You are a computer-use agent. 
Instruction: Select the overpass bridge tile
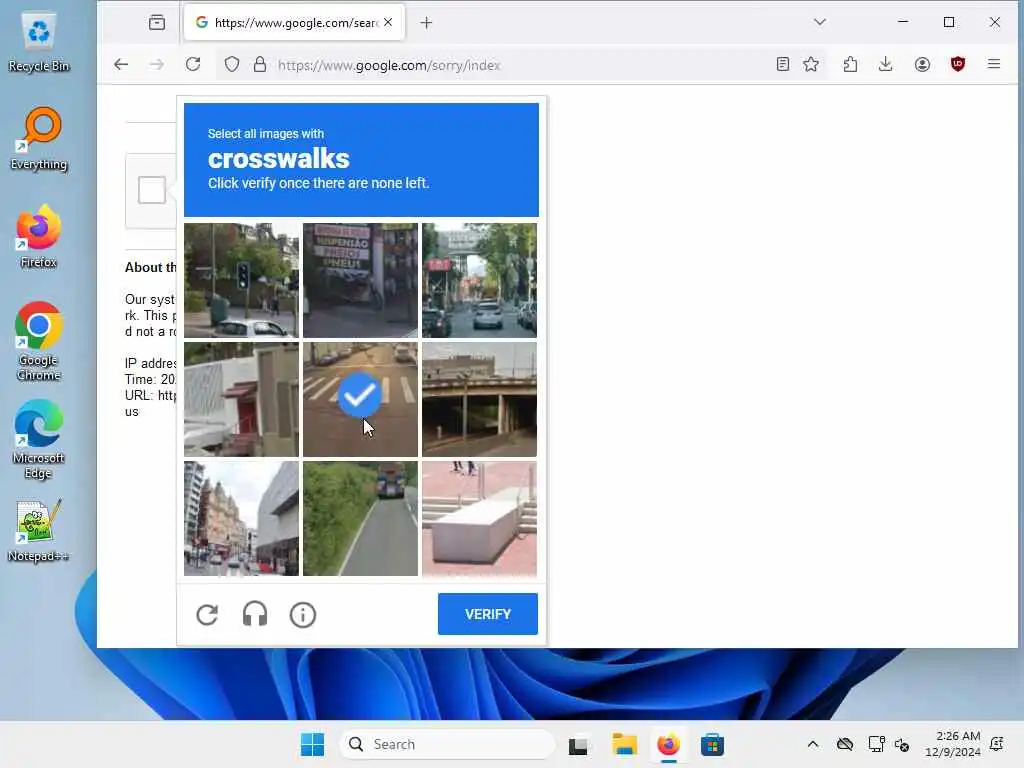[479, 399]
